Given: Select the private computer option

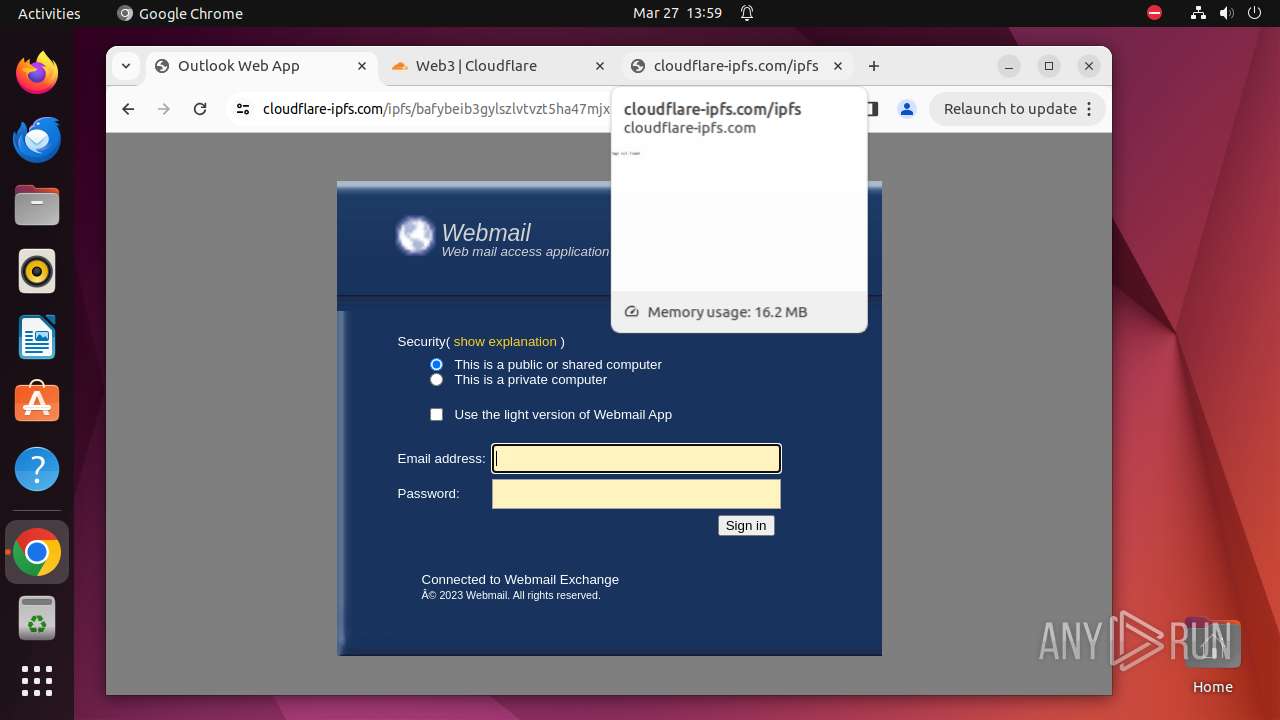Looking at the screenshot, I should pos(436,380).
